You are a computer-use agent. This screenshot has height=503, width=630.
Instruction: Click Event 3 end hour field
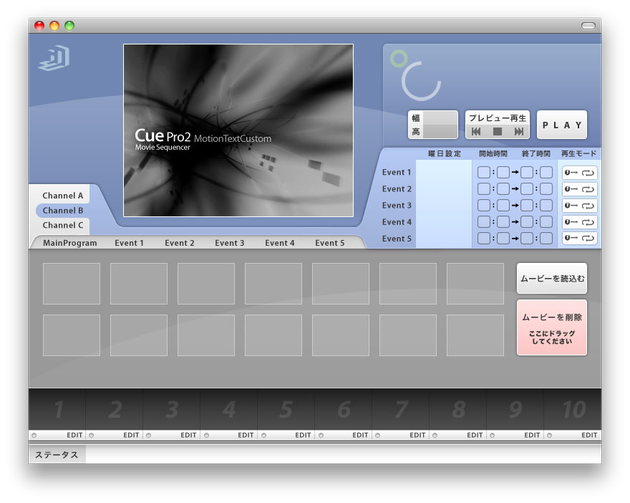[x=526, y=206]
